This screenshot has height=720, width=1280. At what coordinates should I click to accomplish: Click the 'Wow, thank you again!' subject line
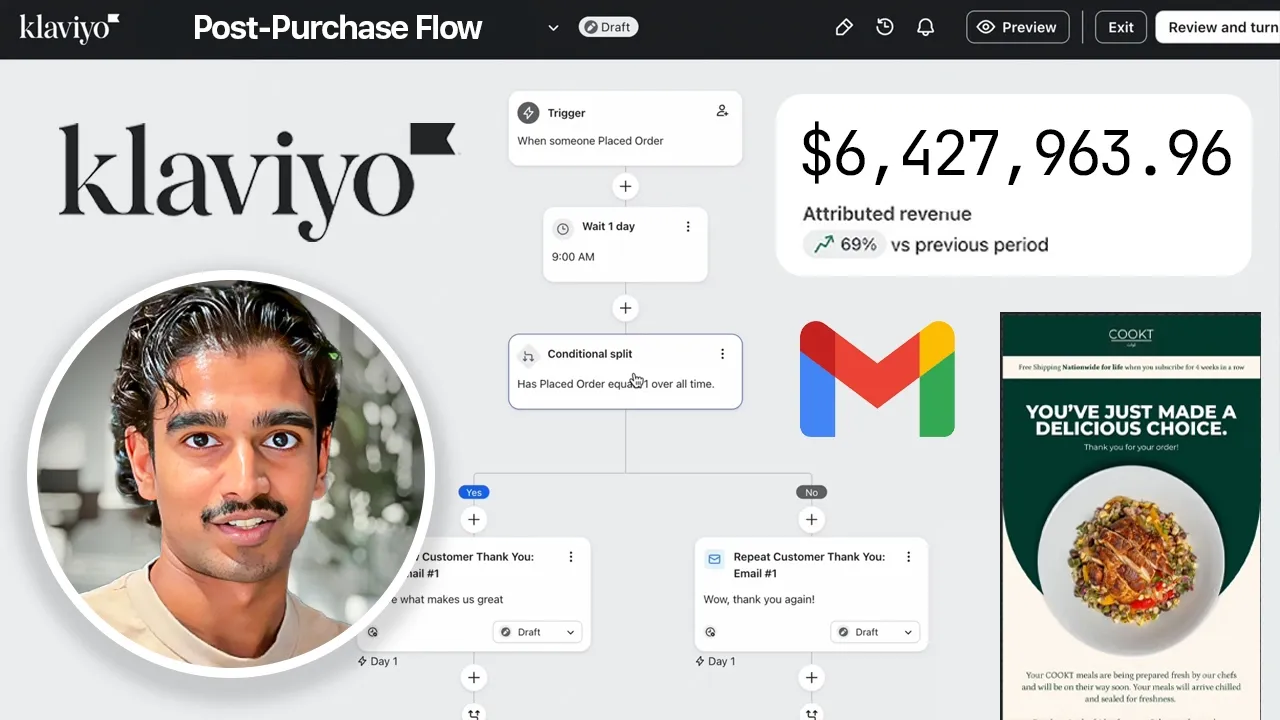[x=759, y=600]
